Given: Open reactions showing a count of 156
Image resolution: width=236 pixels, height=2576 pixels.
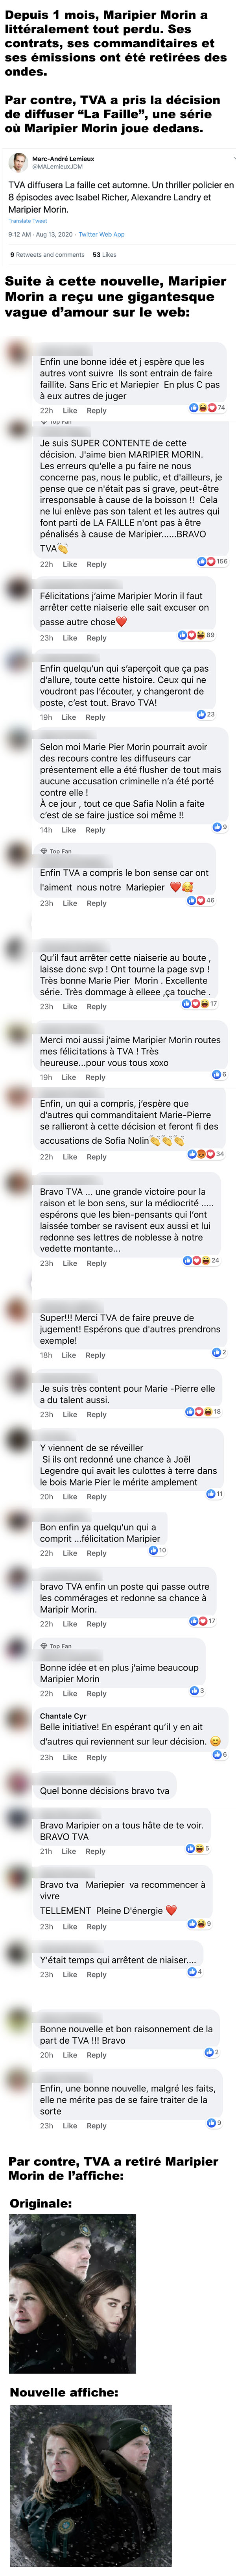Looking at the screenshot, I should (x=212, y=561).
